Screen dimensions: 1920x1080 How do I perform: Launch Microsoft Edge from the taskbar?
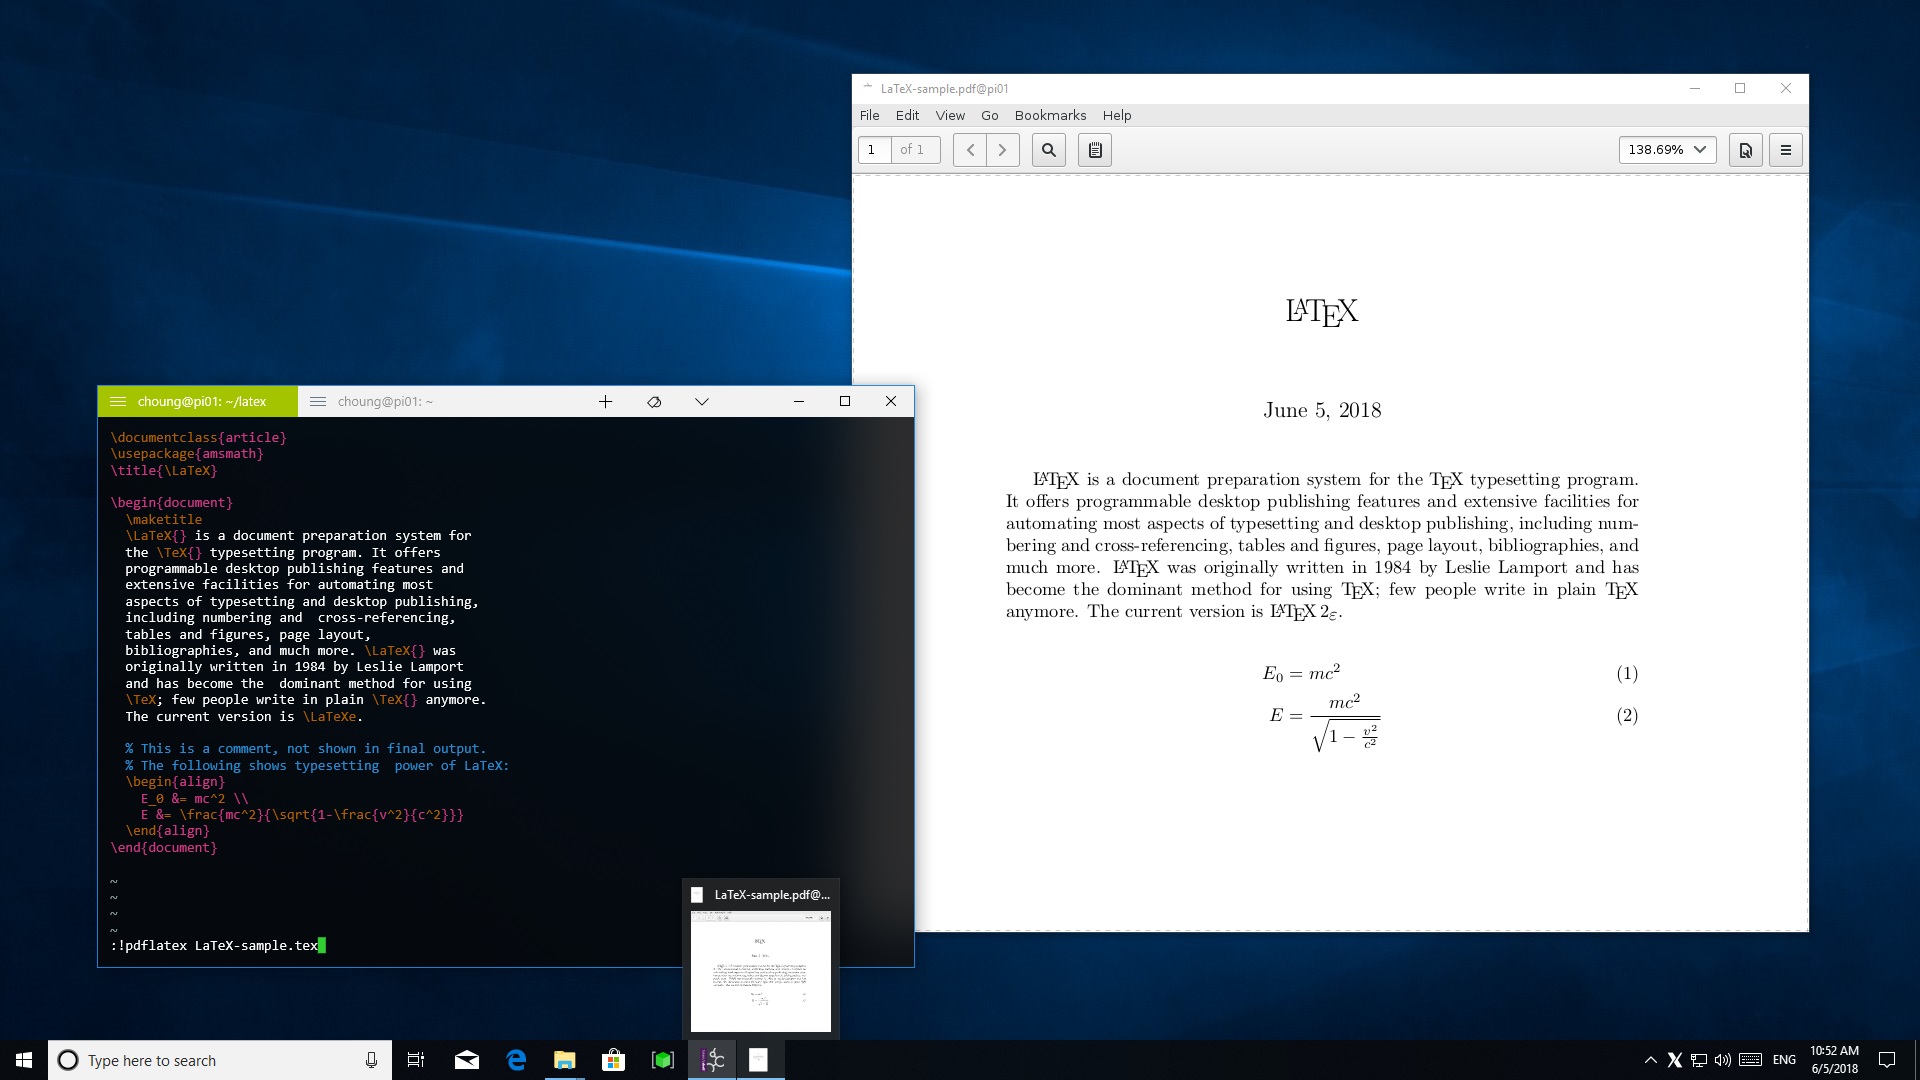(x=516, y=1059)
